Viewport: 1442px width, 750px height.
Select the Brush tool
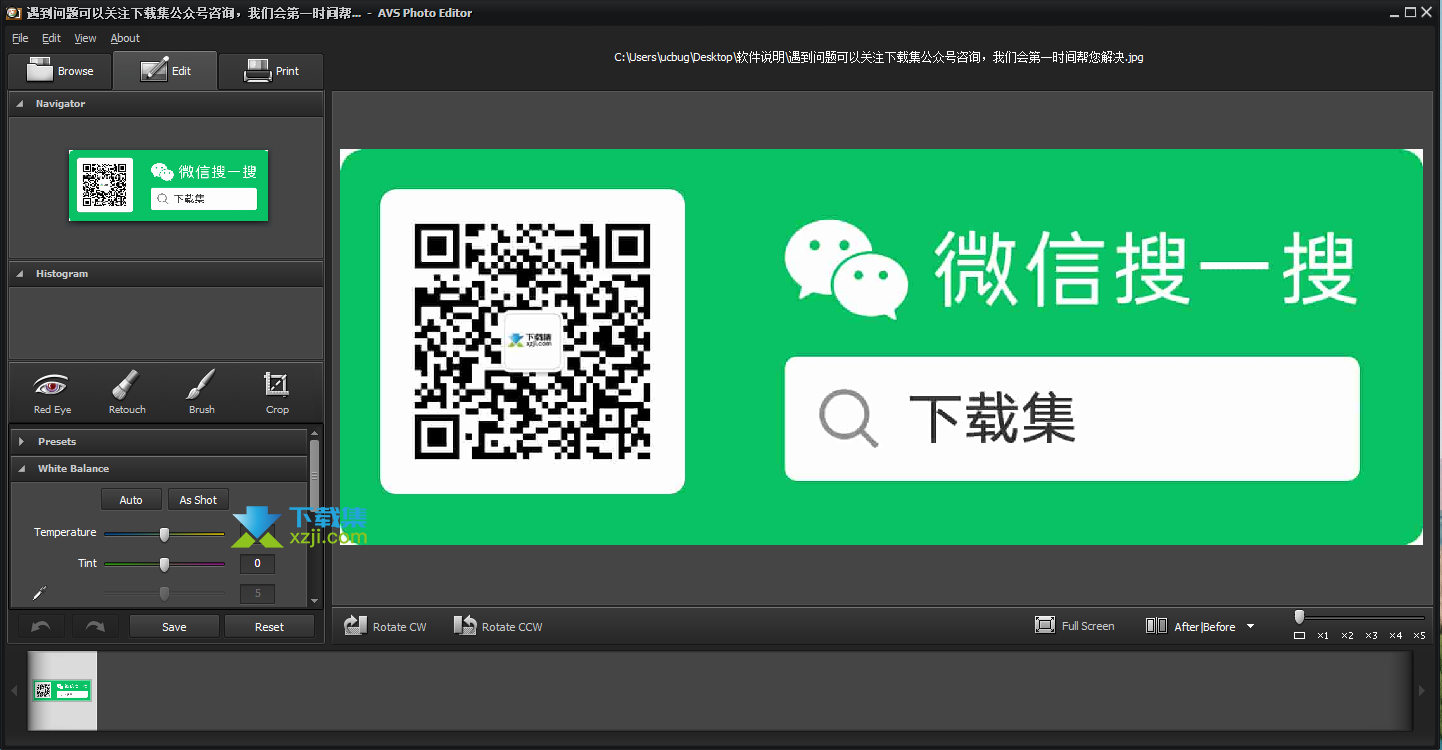click(202, 393)
